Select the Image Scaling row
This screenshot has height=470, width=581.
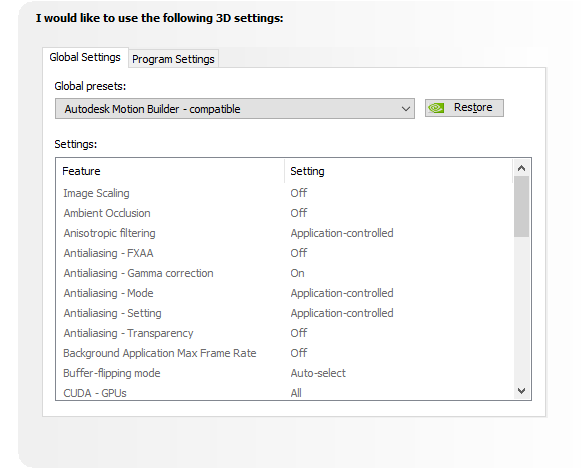285,193
